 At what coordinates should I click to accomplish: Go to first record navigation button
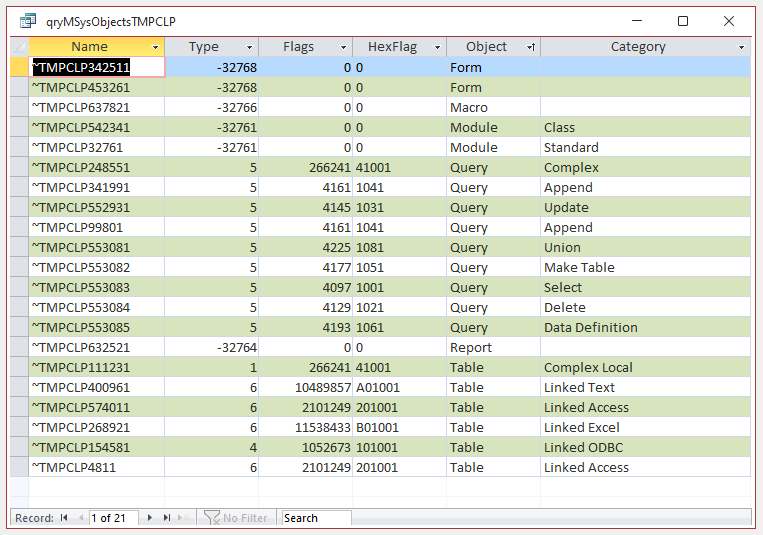tap(64, 517)
